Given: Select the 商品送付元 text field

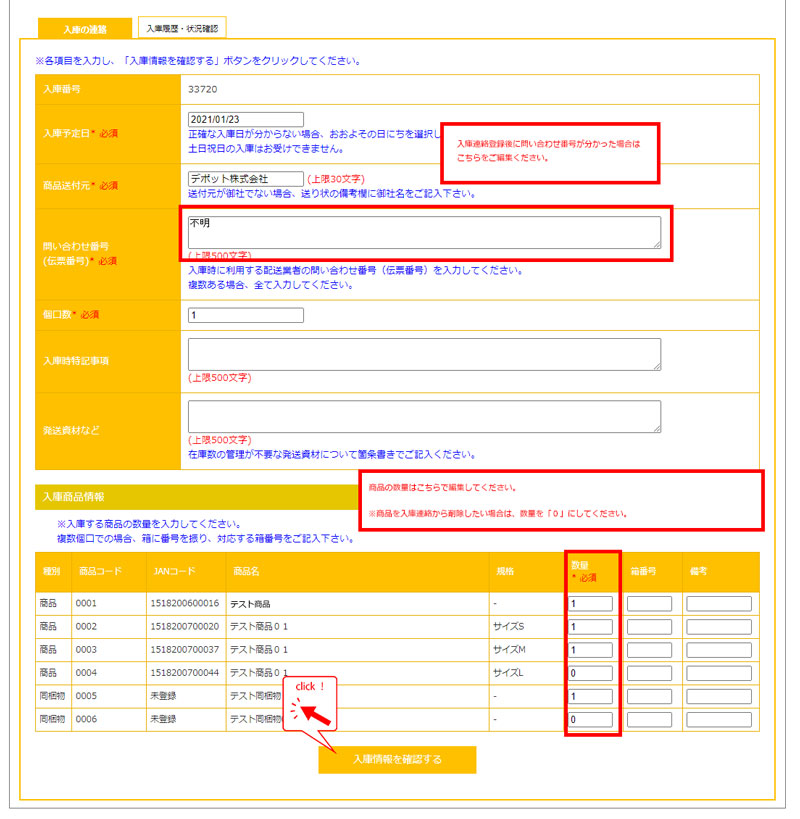Looking at the screenshot, I should 245,179.
